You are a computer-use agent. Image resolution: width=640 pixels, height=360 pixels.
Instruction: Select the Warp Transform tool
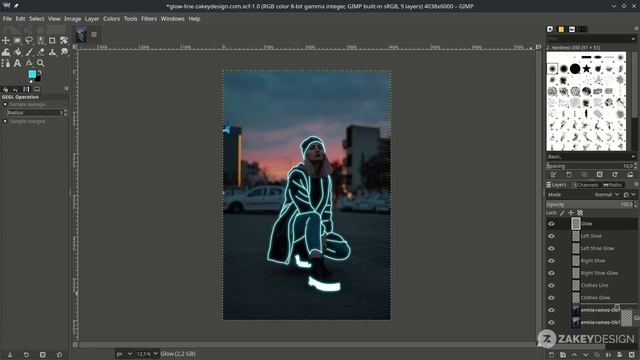click(6, 52)
